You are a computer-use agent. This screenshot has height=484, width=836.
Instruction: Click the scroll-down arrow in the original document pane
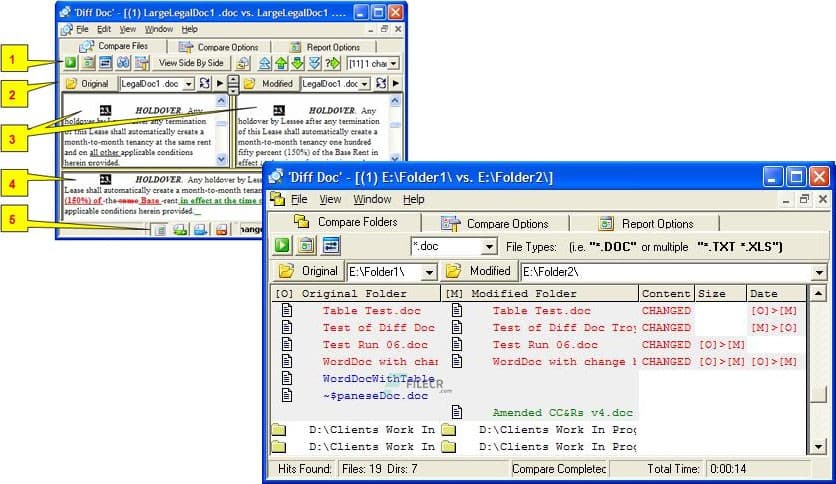click(x=222, y=159)
